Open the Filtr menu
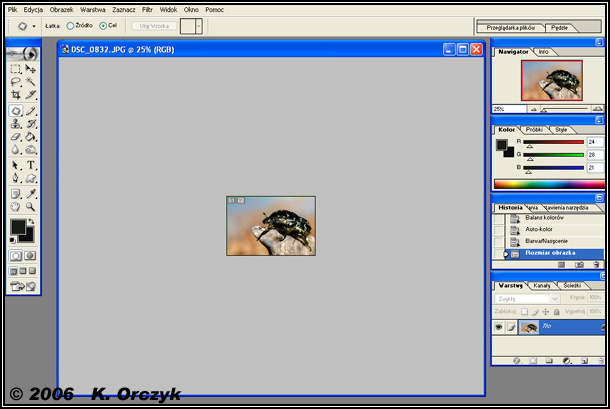The image size is (610, 409). [147, 8]
